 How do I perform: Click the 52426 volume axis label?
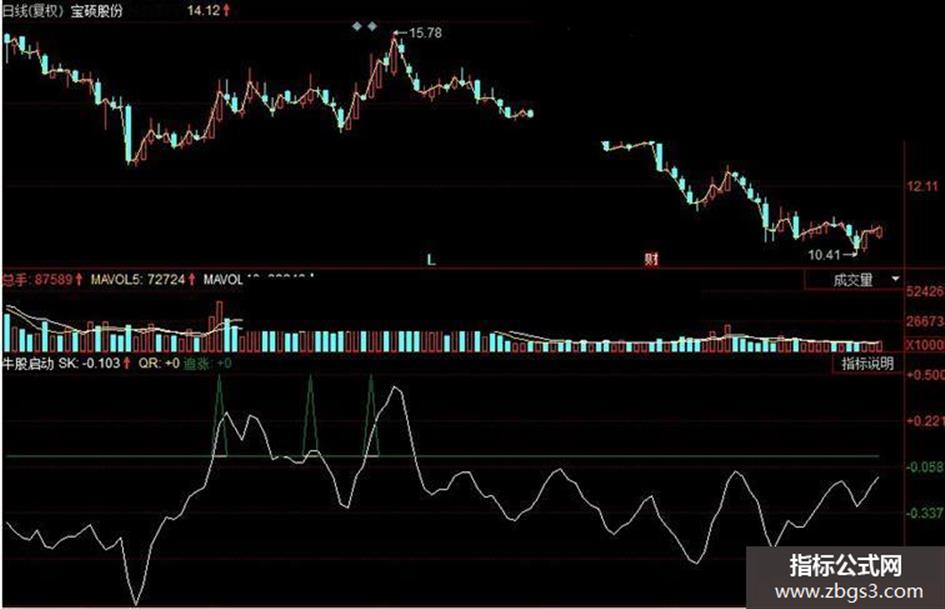click(x=925, y=291)
